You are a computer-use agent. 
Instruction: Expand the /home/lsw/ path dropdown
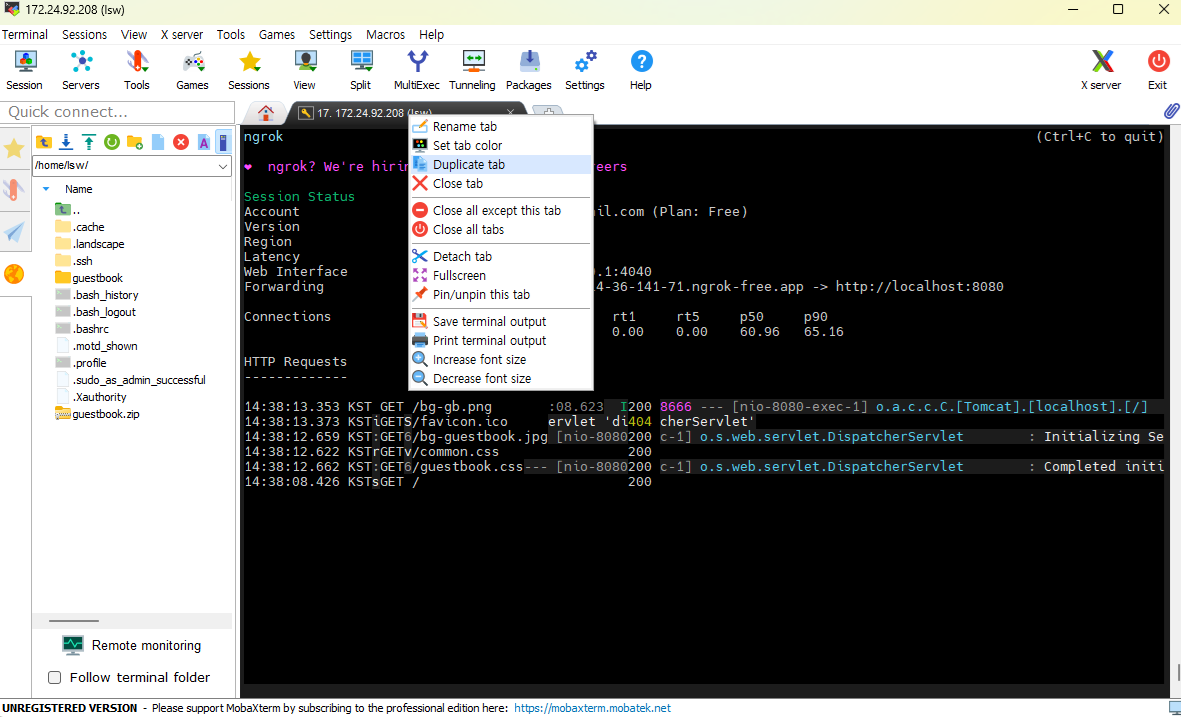point(223,166)
